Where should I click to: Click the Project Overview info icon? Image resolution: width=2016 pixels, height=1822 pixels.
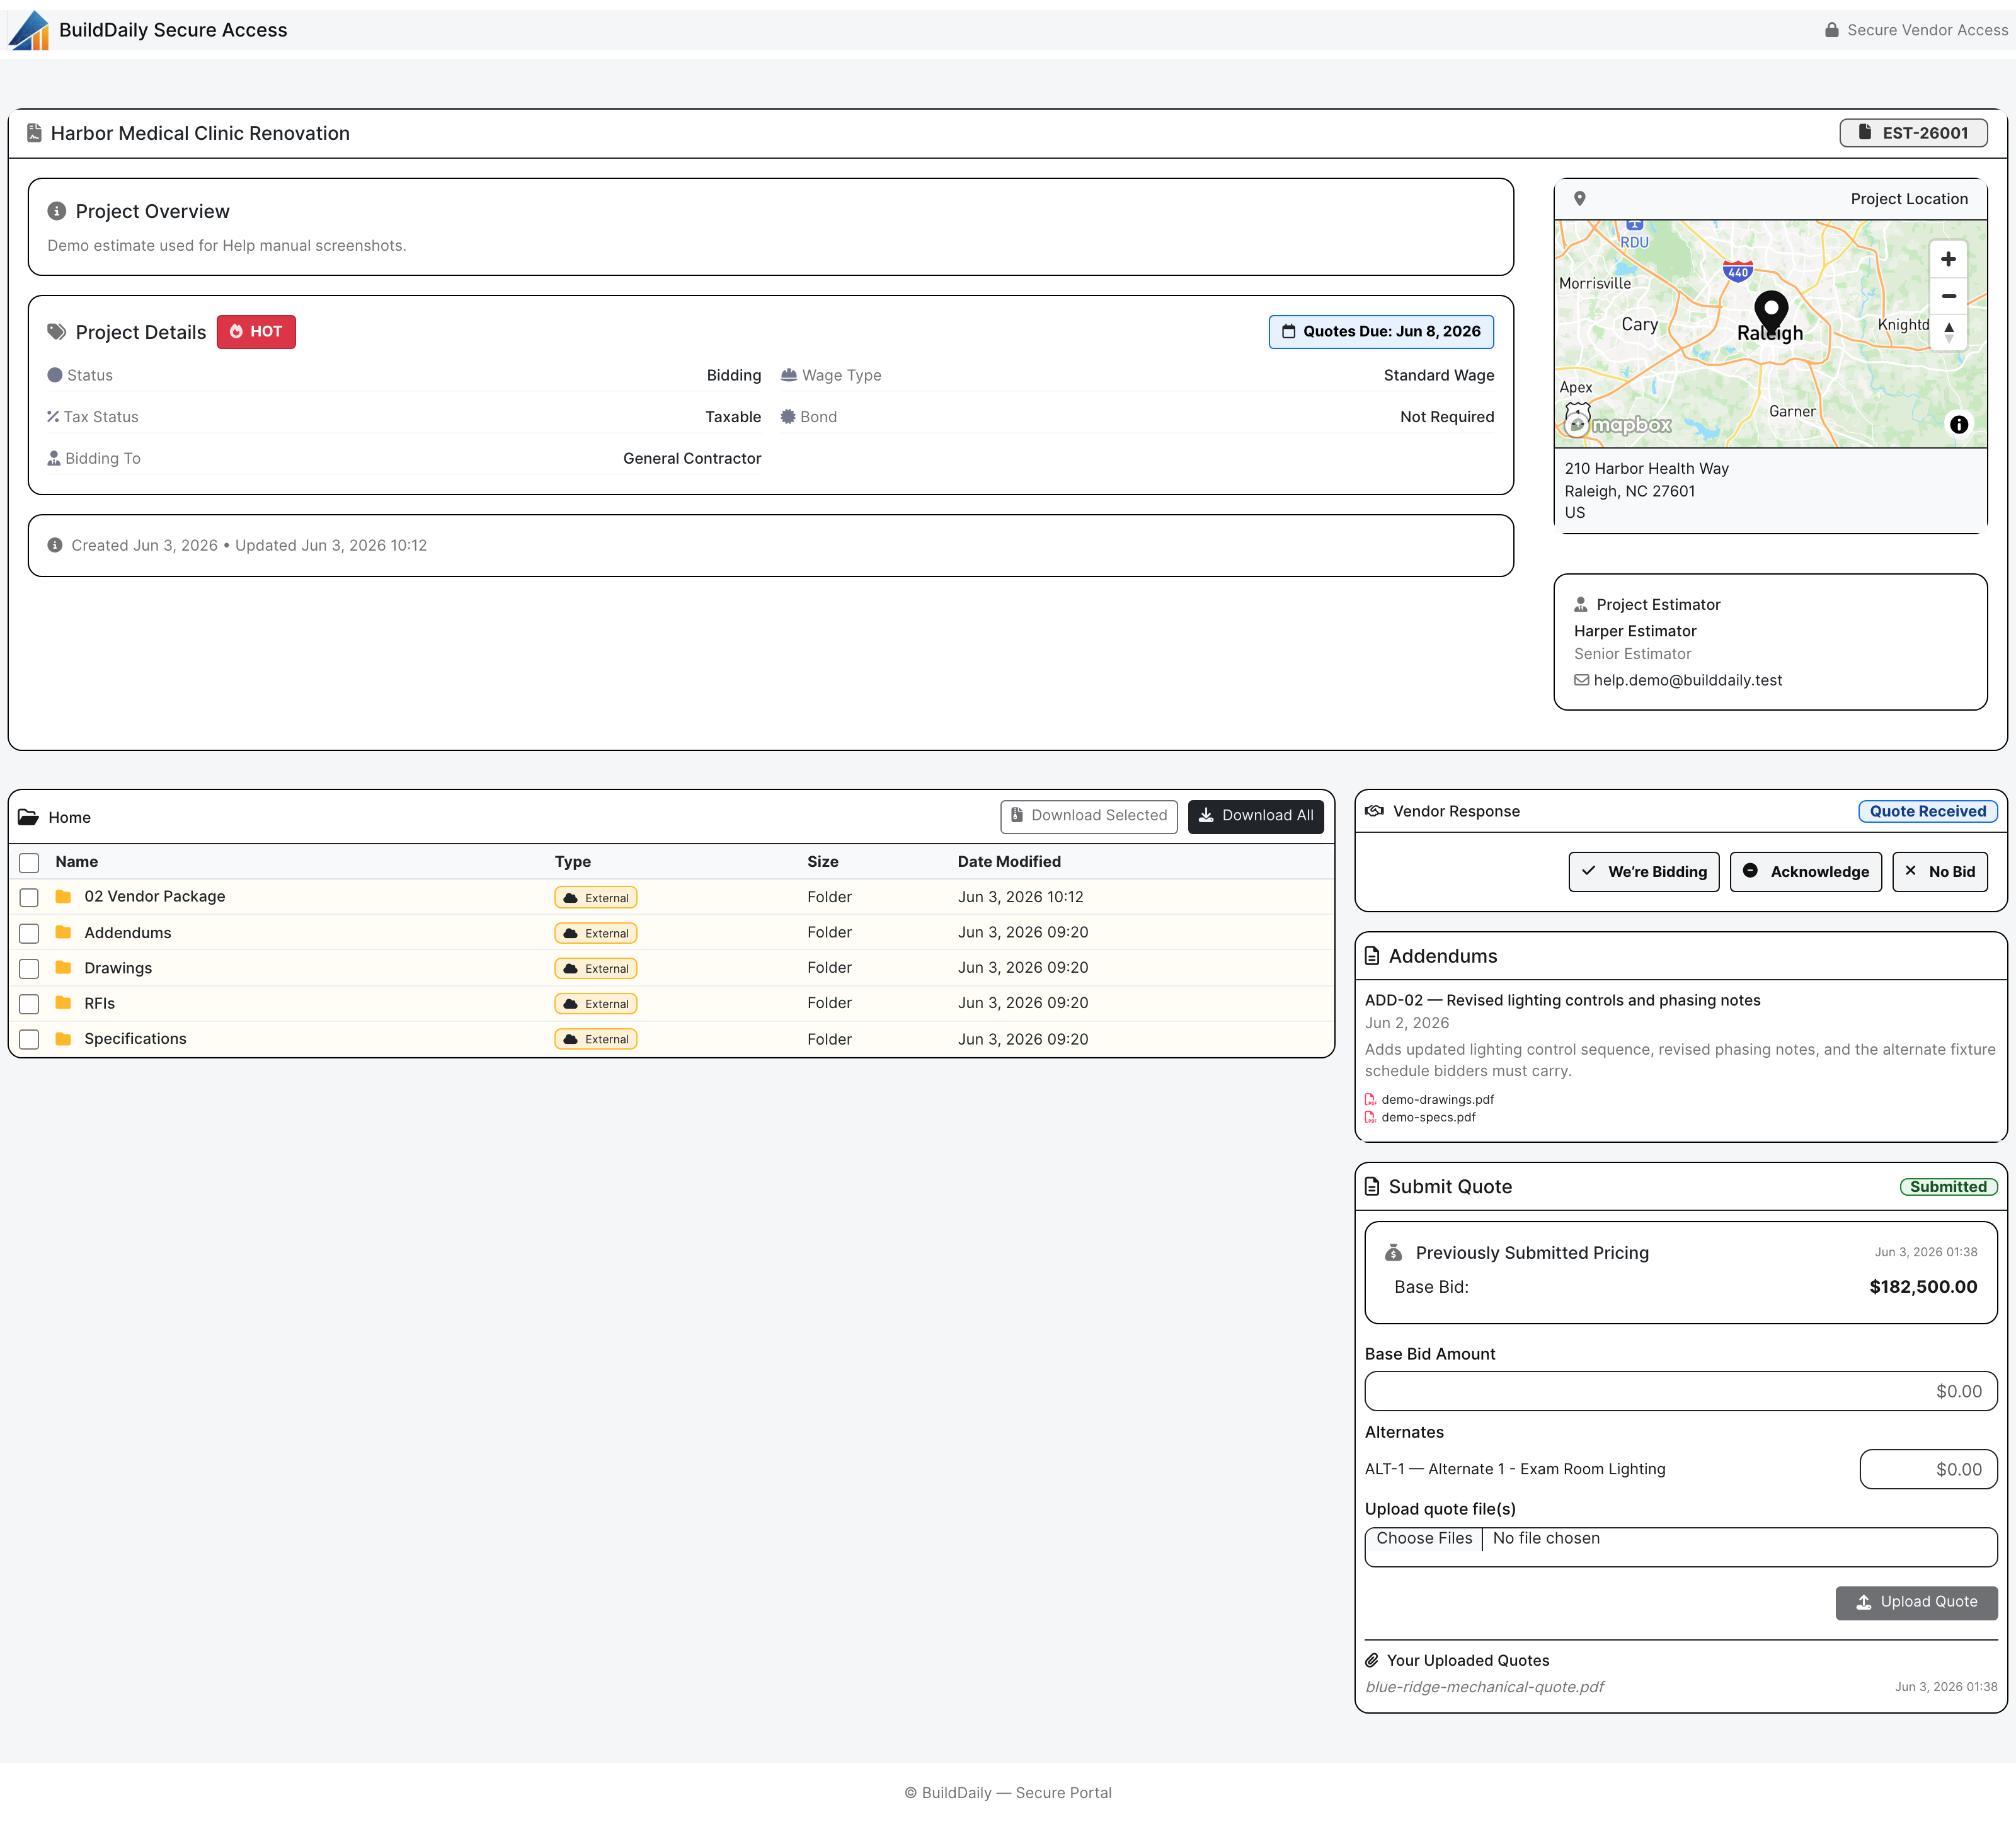(x=57, y=211)
